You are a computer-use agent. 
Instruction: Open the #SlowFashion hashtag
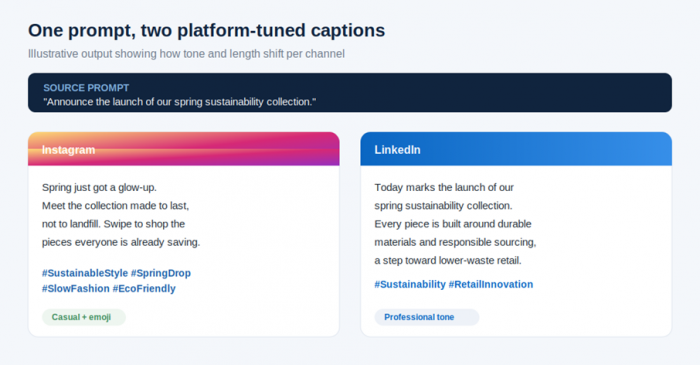(x=75, y=289)
